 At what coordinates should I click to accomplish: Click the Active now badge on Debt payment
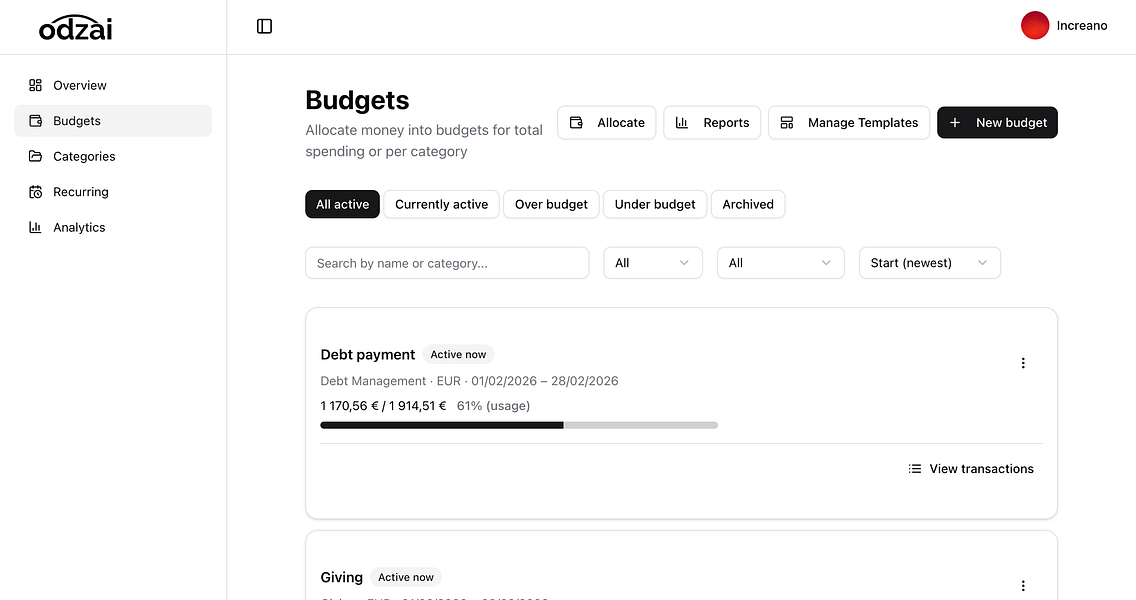tap(458, 354)
